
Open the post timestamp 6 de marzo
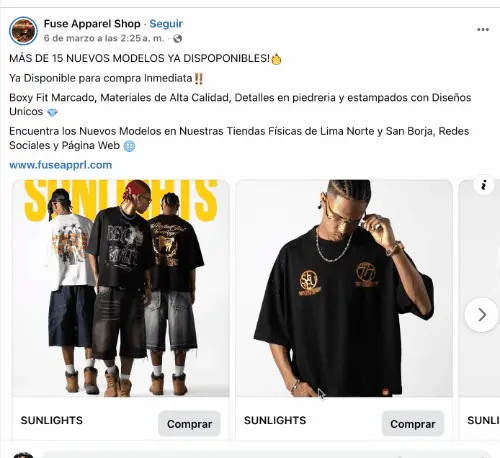point(104,38)
